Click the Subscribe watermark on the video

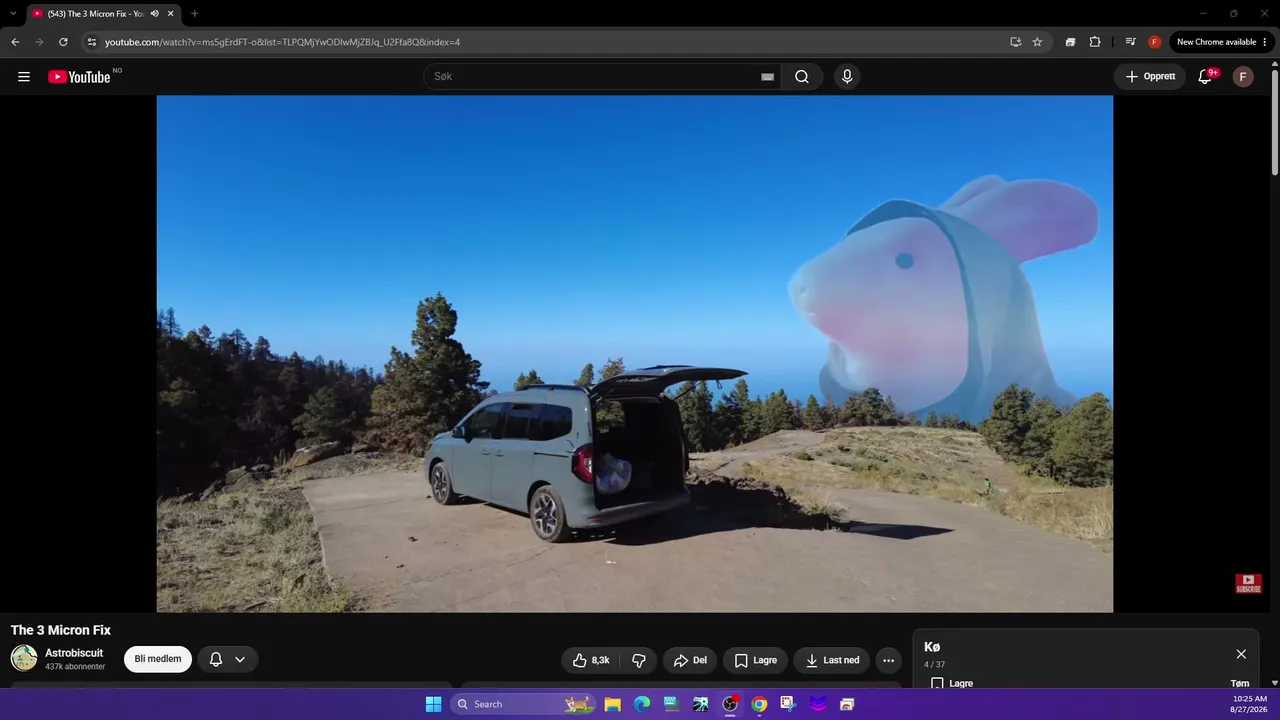tap(1248, 583)
